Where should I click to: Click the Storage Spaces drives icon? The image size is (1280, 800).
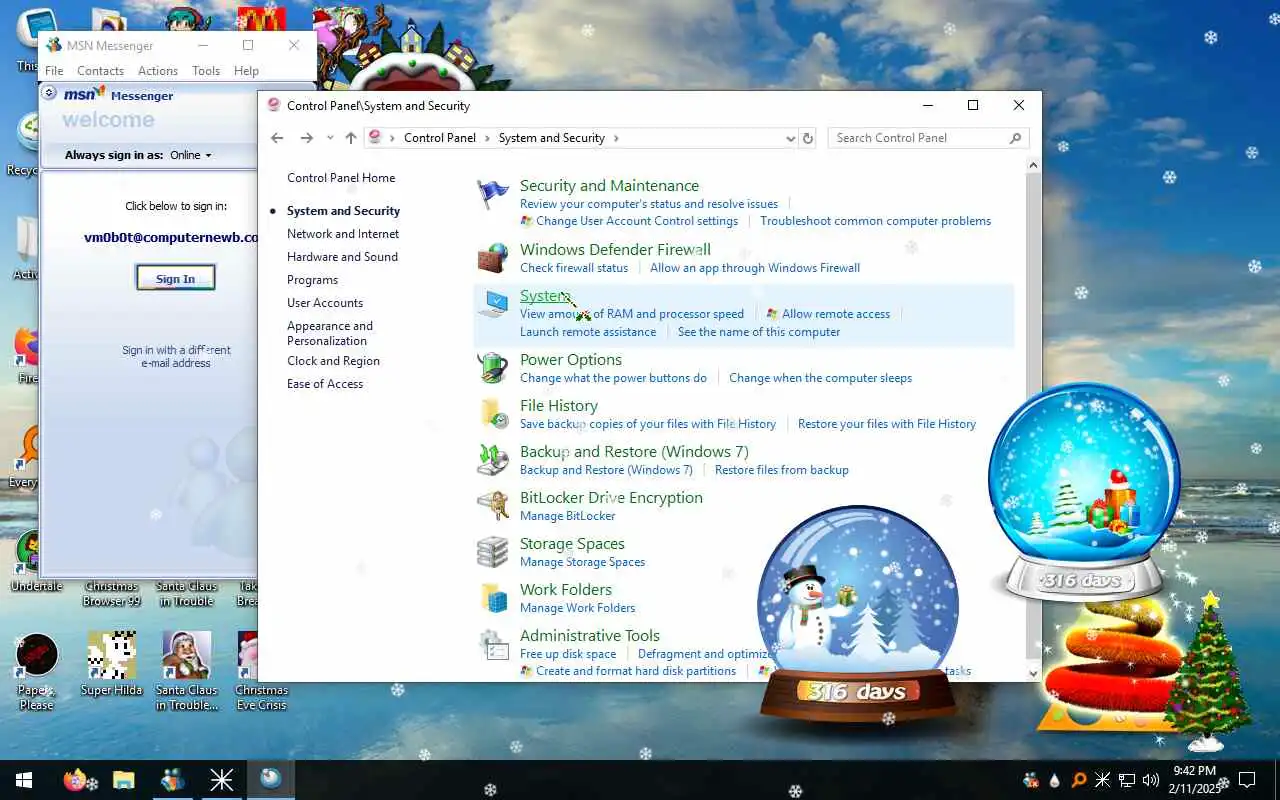coord(492,552)
